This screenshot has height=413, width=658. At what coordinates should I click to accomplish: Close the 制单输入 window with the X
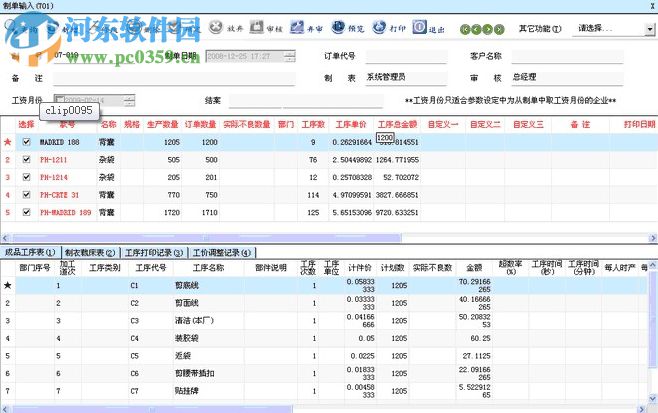tap(653, 6)
